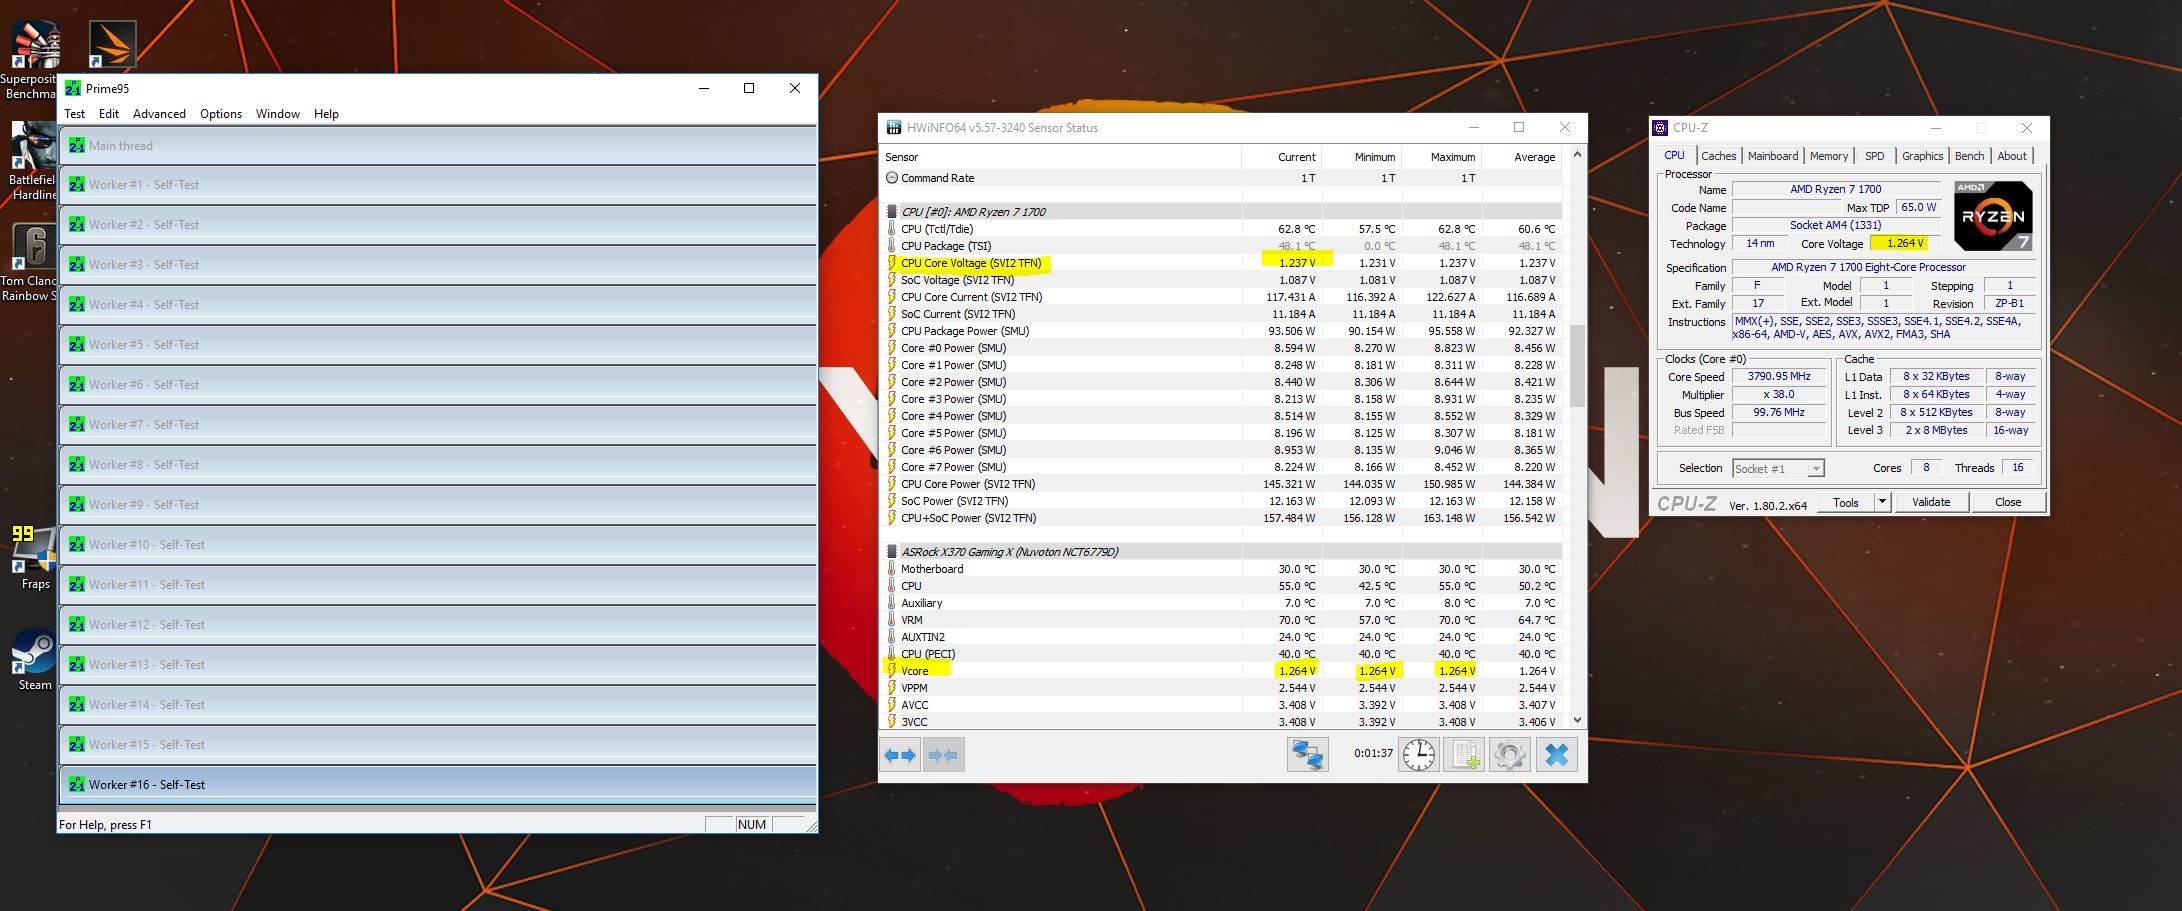Click Main thread window title
Viewport: 2182px width, 911px height.
pos(121,146)
